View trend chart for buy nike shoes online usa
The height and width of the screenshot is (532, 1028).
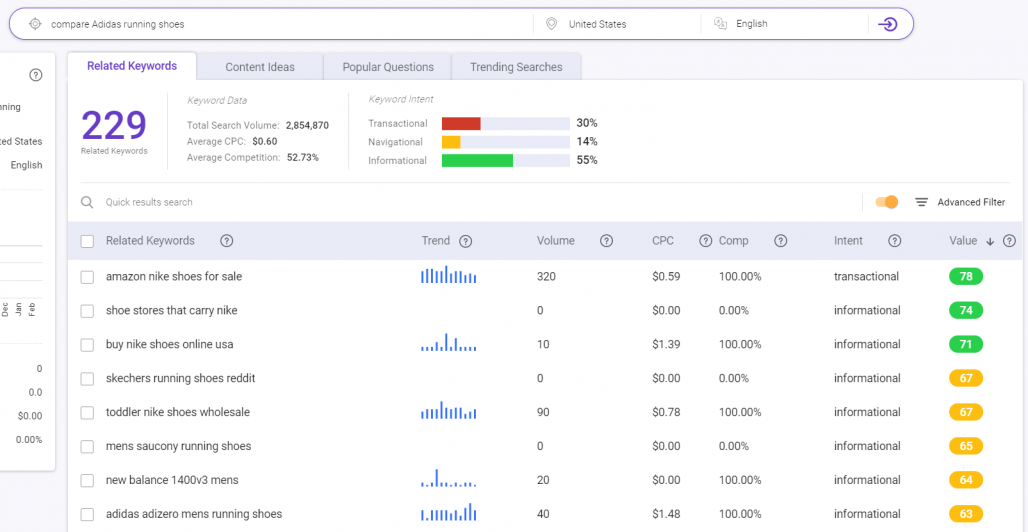click(448, 342)
